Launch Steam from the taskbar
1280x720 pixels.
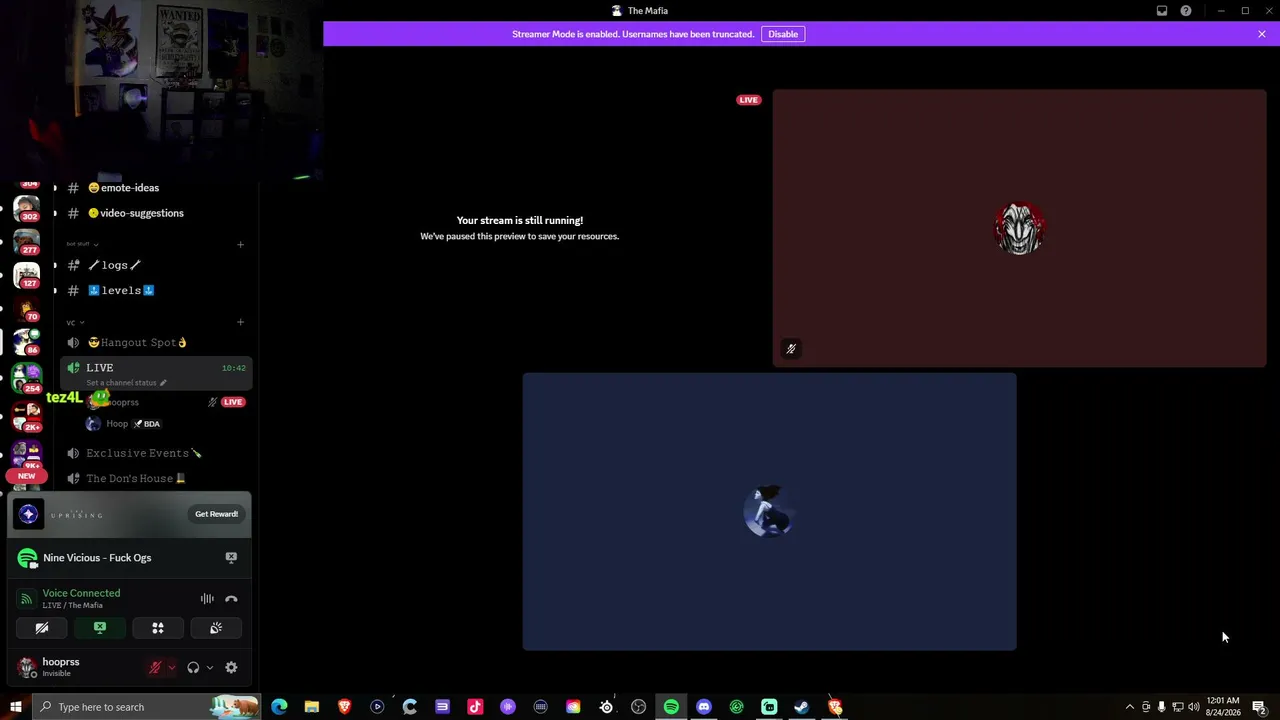(x=802, y=707)
